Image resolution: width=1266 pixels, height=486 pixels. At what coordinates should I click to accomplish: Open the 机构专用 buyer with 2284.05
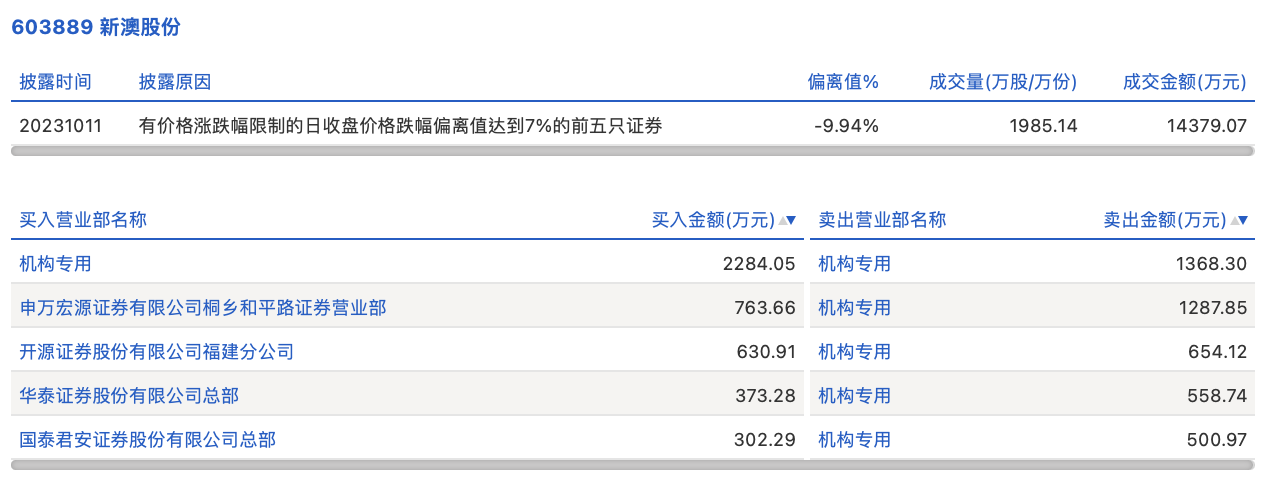point(56,264)
